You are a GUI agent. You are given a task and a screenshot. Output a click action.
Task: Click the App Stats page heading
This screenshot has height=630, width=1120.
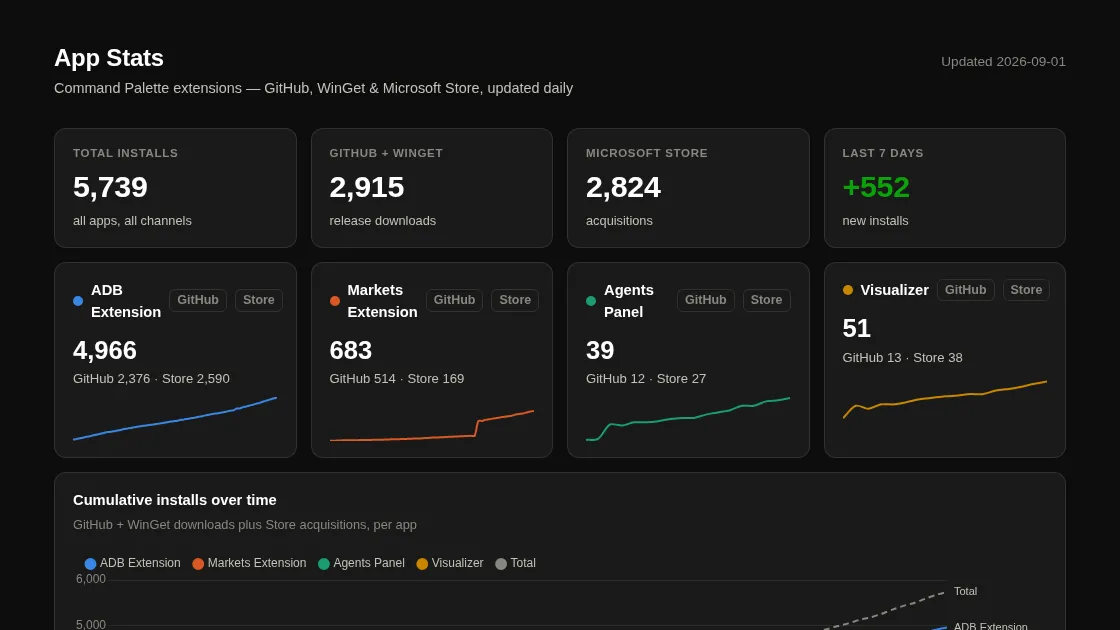pos(109,58)
